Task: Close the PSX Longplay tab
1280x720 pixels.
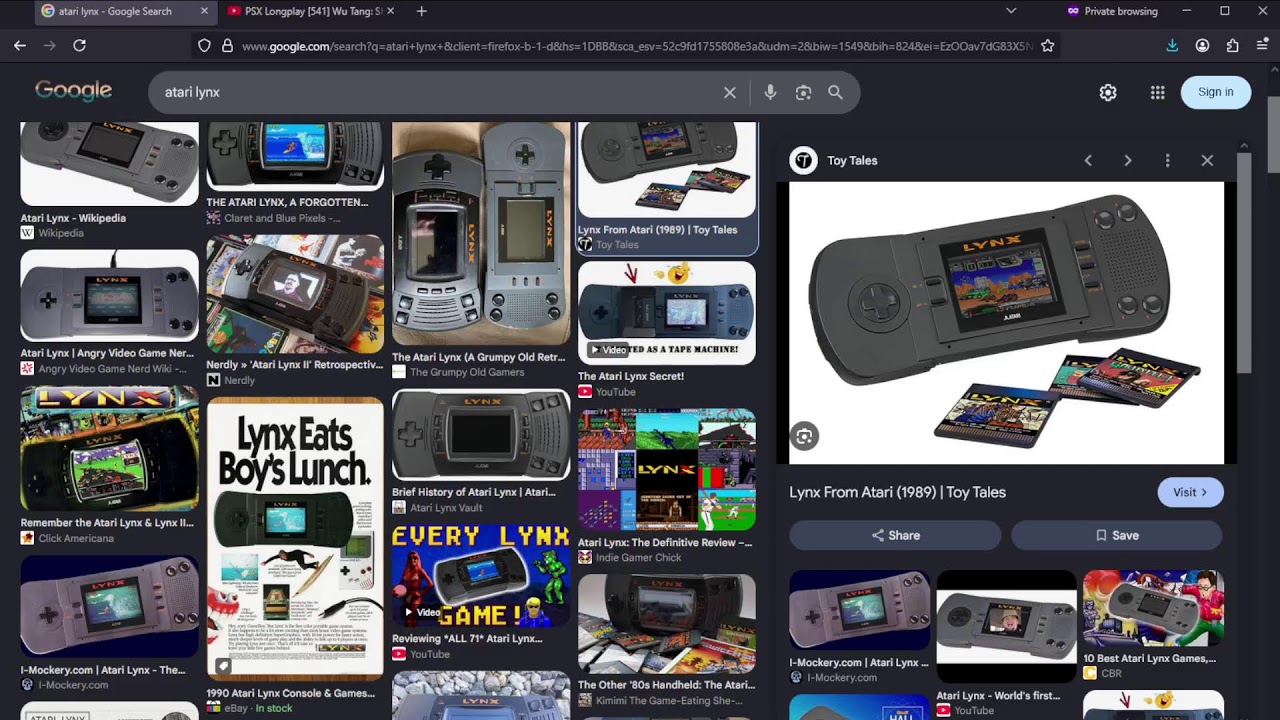Action: [390, 11]
